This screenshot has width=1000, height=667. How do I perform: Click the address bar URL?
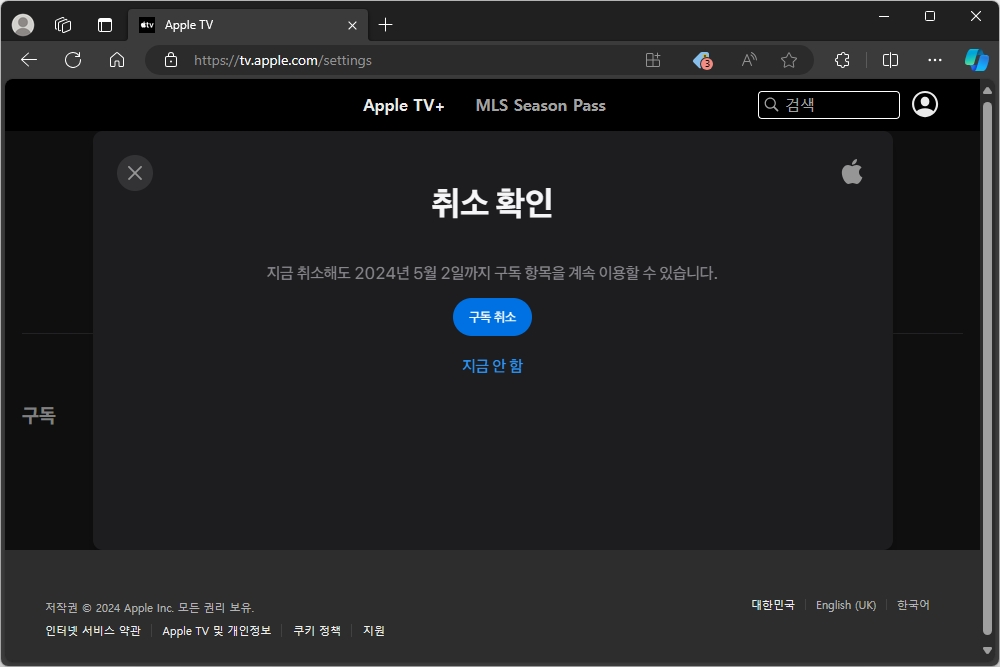pos(283,60)
